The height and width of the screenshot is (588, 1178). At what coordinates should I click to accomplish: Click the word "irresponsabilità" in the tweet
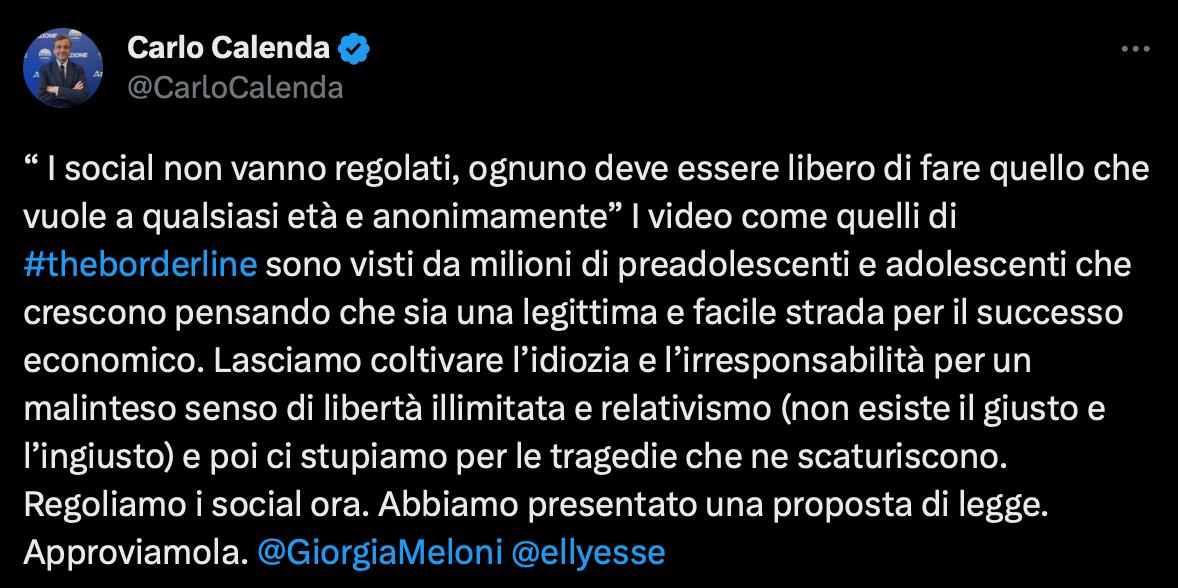coord(800,361)
